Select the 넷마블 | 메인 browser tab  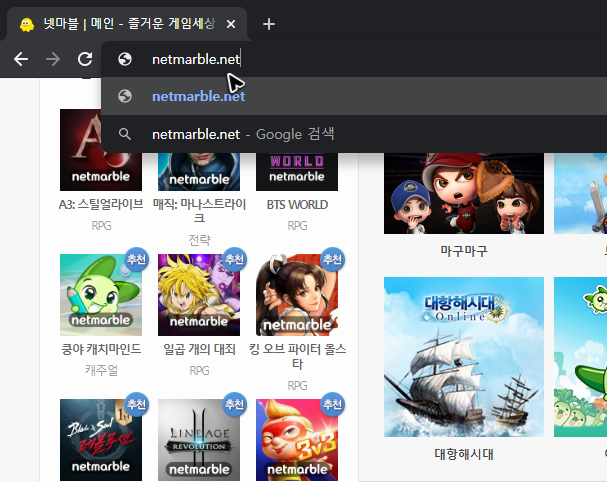(127, 24)
